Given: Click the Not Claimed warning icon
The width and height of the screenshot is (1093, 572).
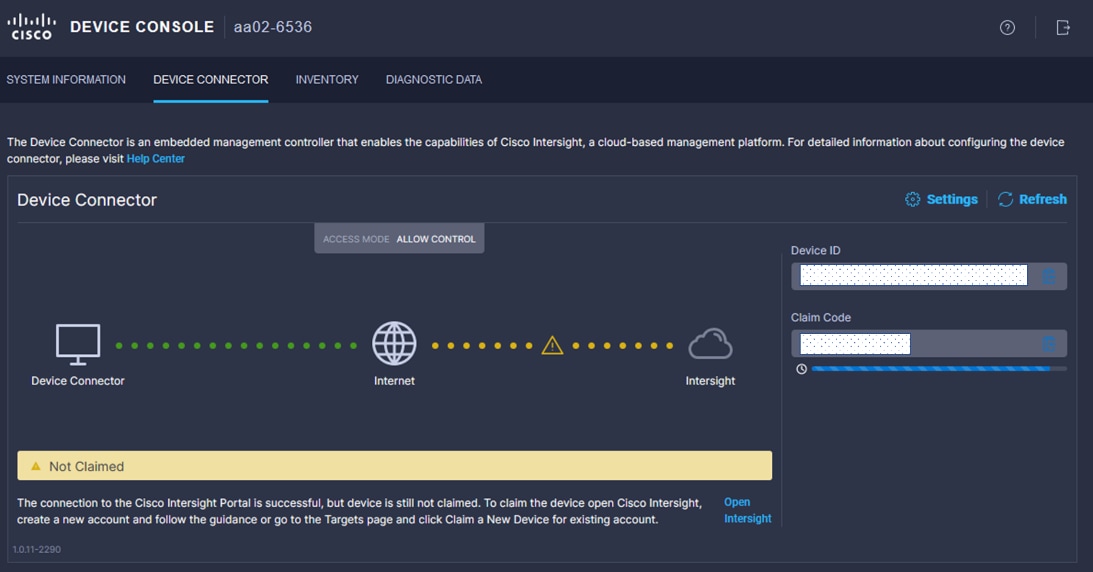Looking at the screenshot, I should point(36,466).
